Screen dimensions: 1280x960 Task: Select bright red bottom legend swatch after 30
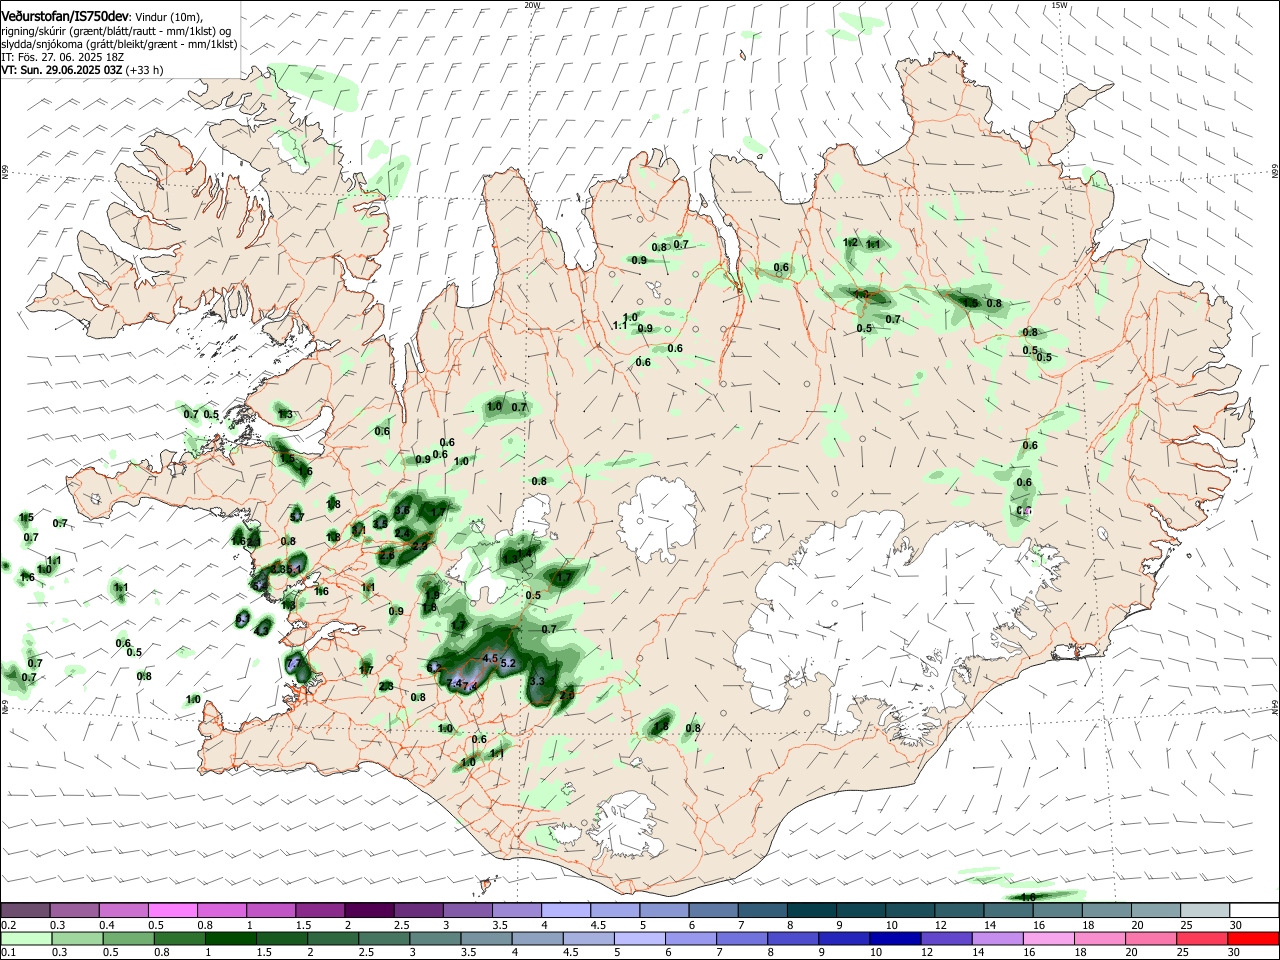pyautogui.click(x=1251, y=938)
